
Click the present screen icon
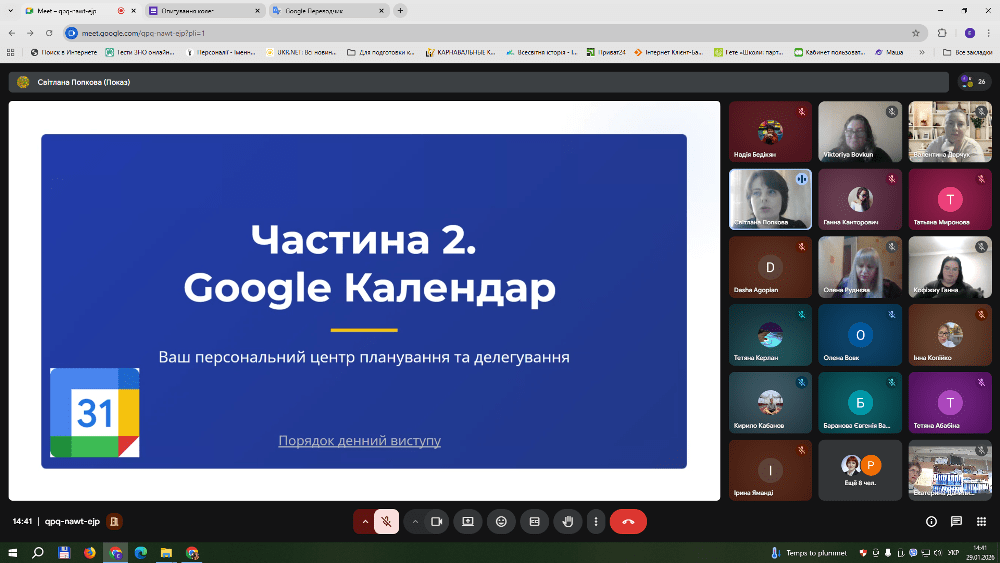(467, 521)
